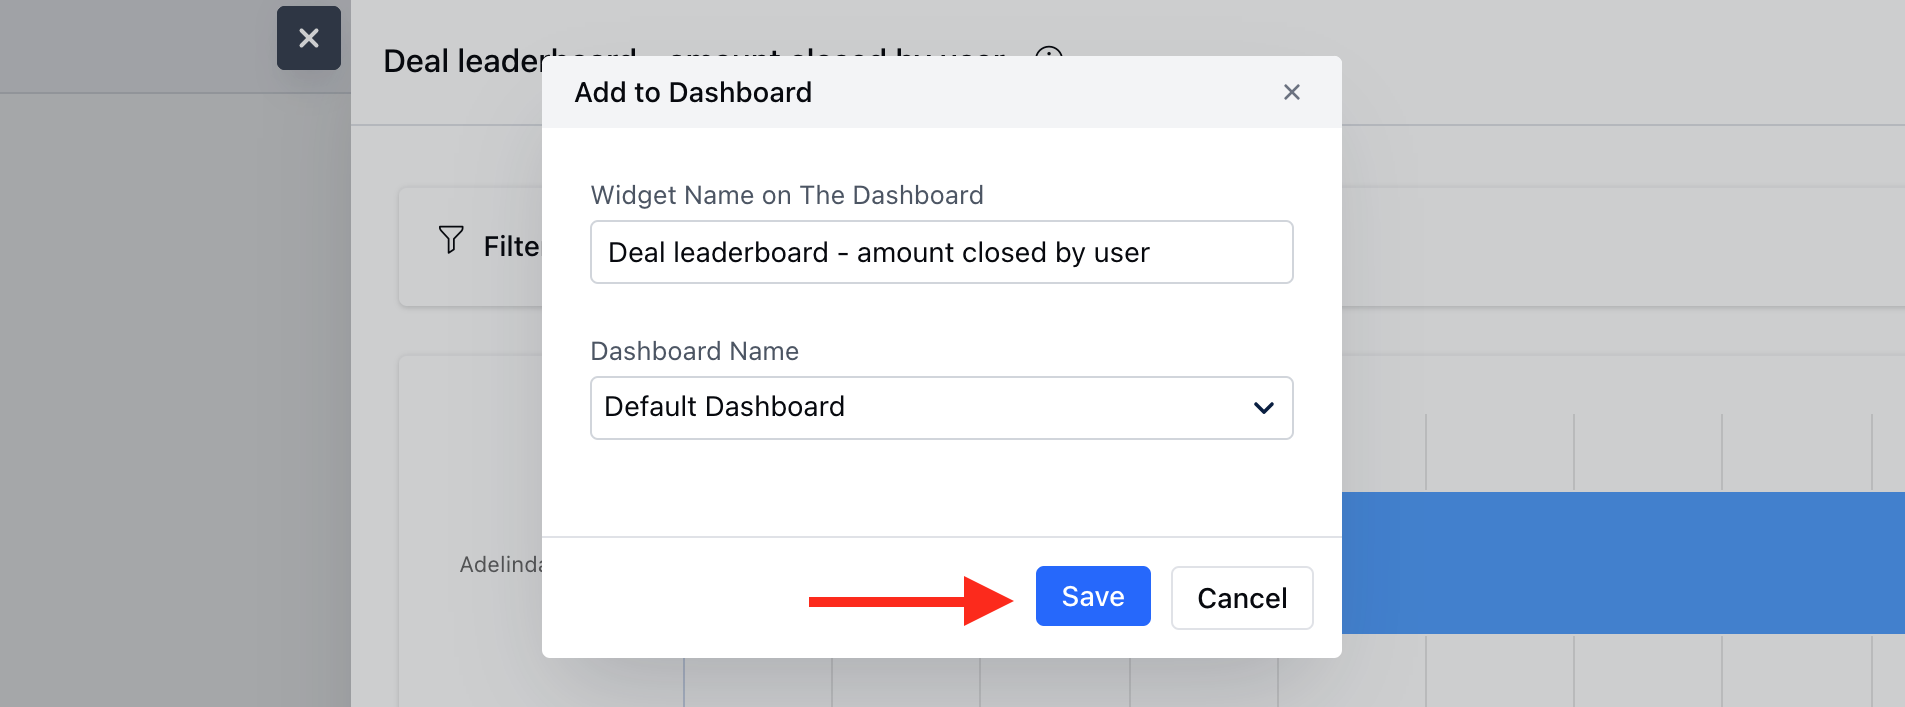This screenshot has width=1905, height=707.
Task: Expand the Dashboard Name chevron arrow
Action: pyautogui.click(x=1264, y=408)
